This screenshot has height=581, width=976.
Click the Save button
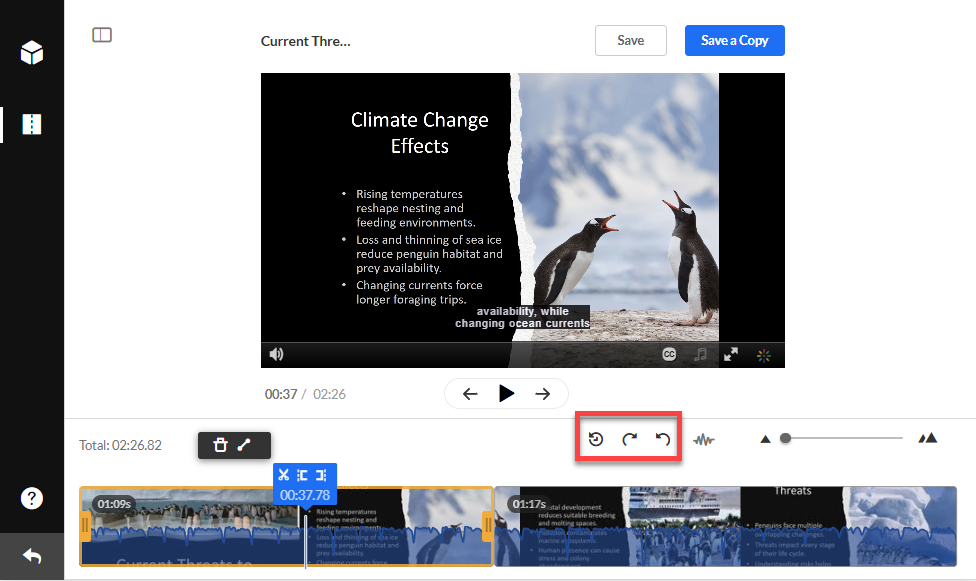point(631,40)
